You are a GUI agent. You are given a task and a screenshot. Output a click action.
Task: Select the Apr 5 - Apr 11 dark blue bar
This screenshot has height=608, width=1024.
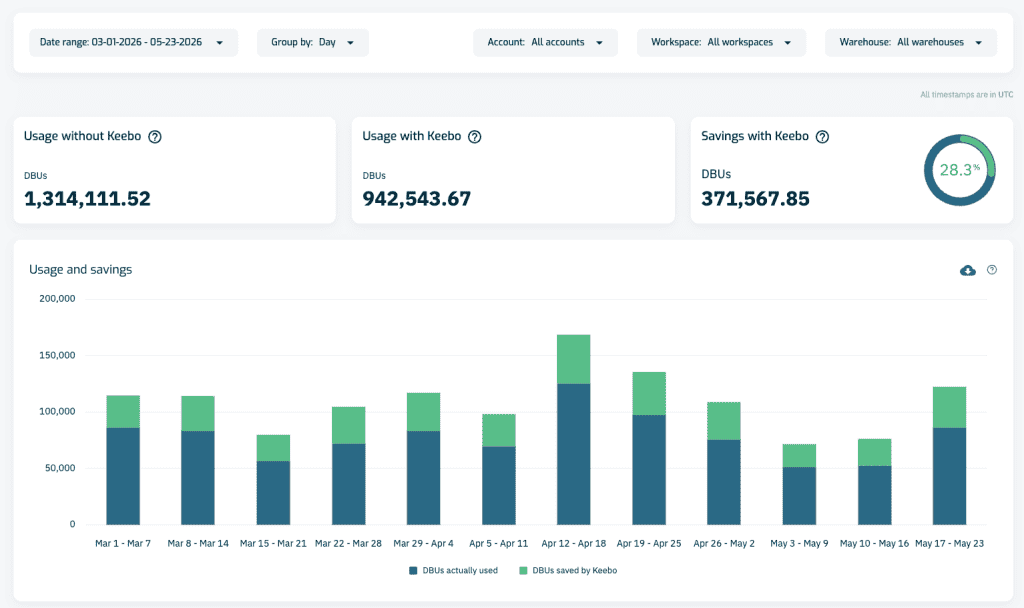pyautogui.click(x=499, y=485)
